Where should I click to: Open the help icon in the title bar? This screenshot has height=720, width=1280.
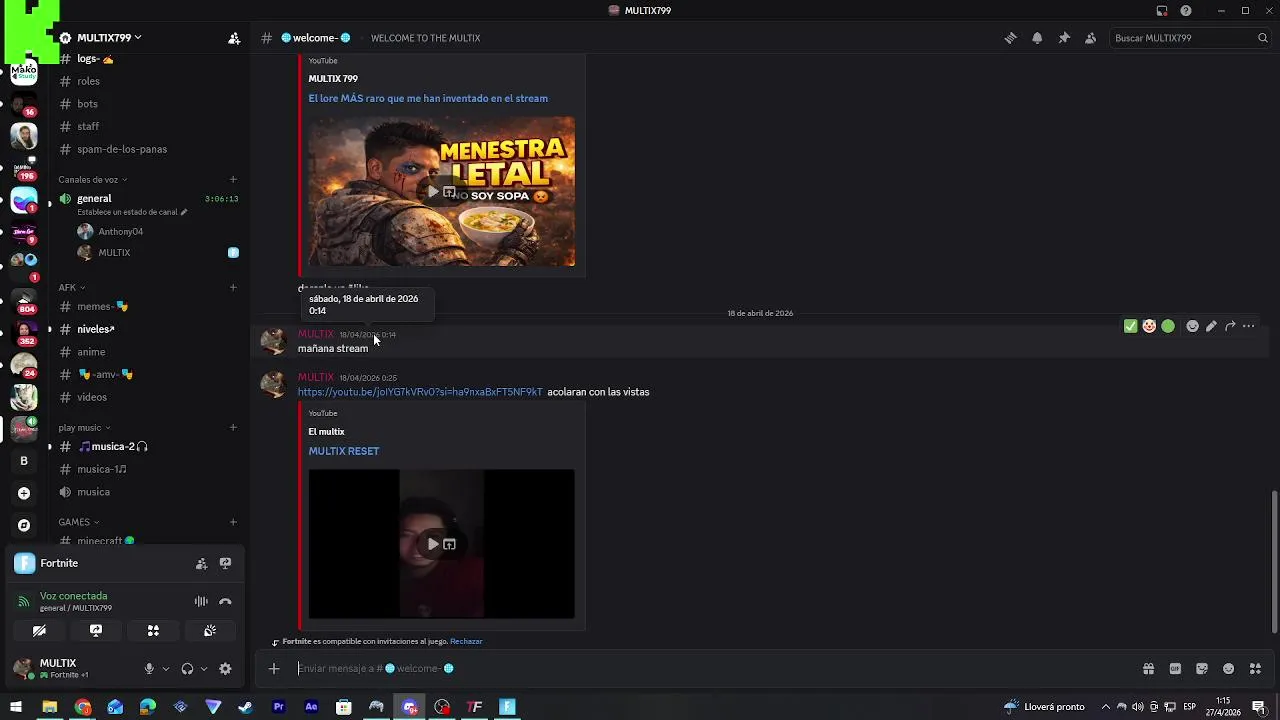[x=1186, y=11]
